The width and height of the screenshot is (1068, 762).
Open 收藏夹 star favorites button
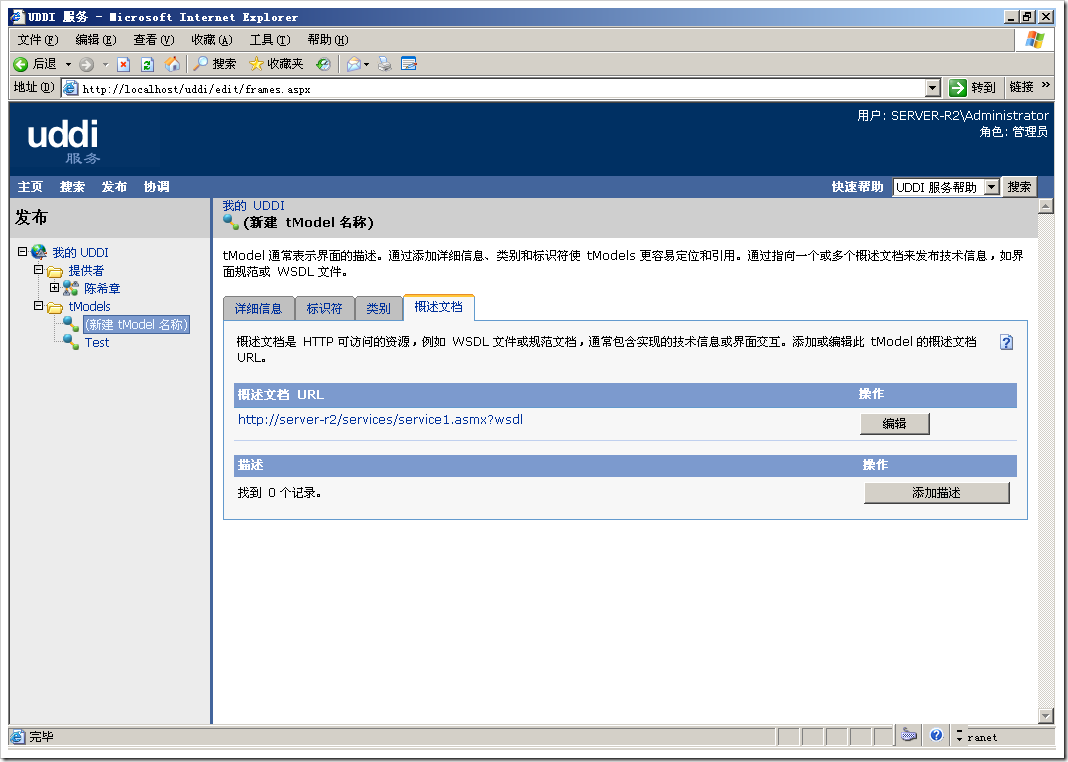point(276,64)
